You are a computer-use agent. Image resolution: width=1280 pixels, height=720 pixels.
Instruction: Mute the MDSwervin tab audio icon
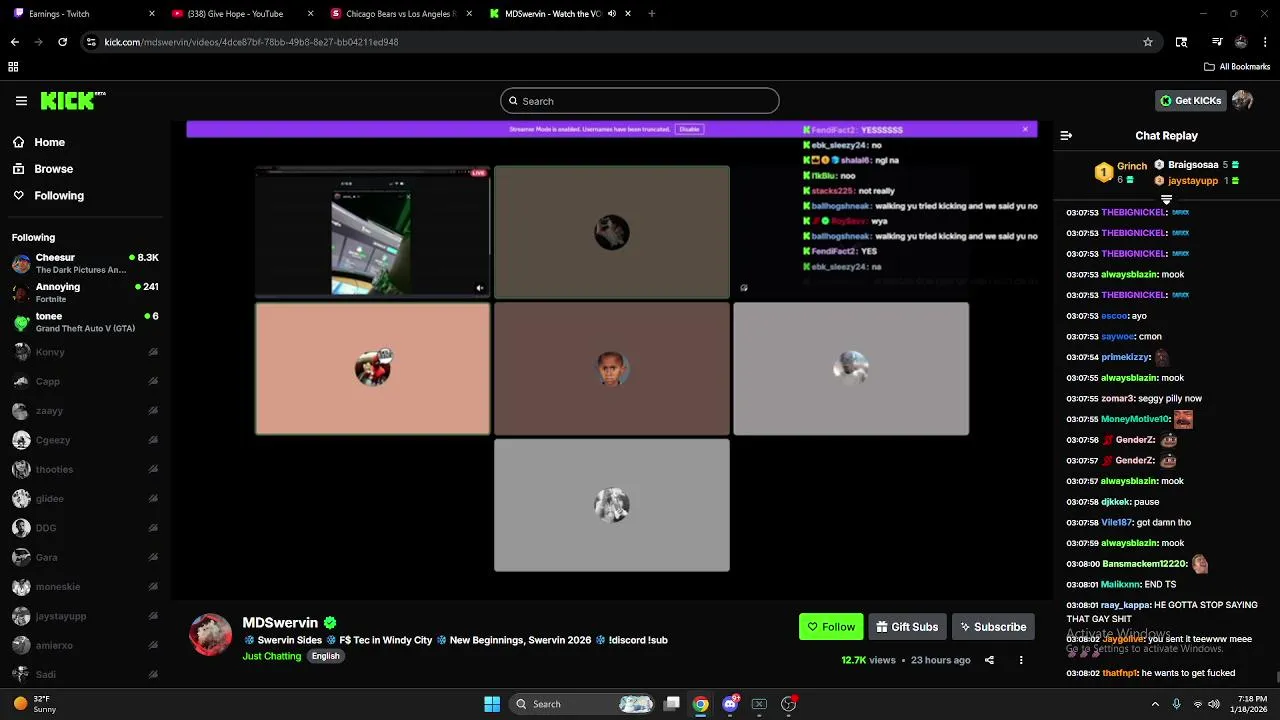tap(611, 14)
